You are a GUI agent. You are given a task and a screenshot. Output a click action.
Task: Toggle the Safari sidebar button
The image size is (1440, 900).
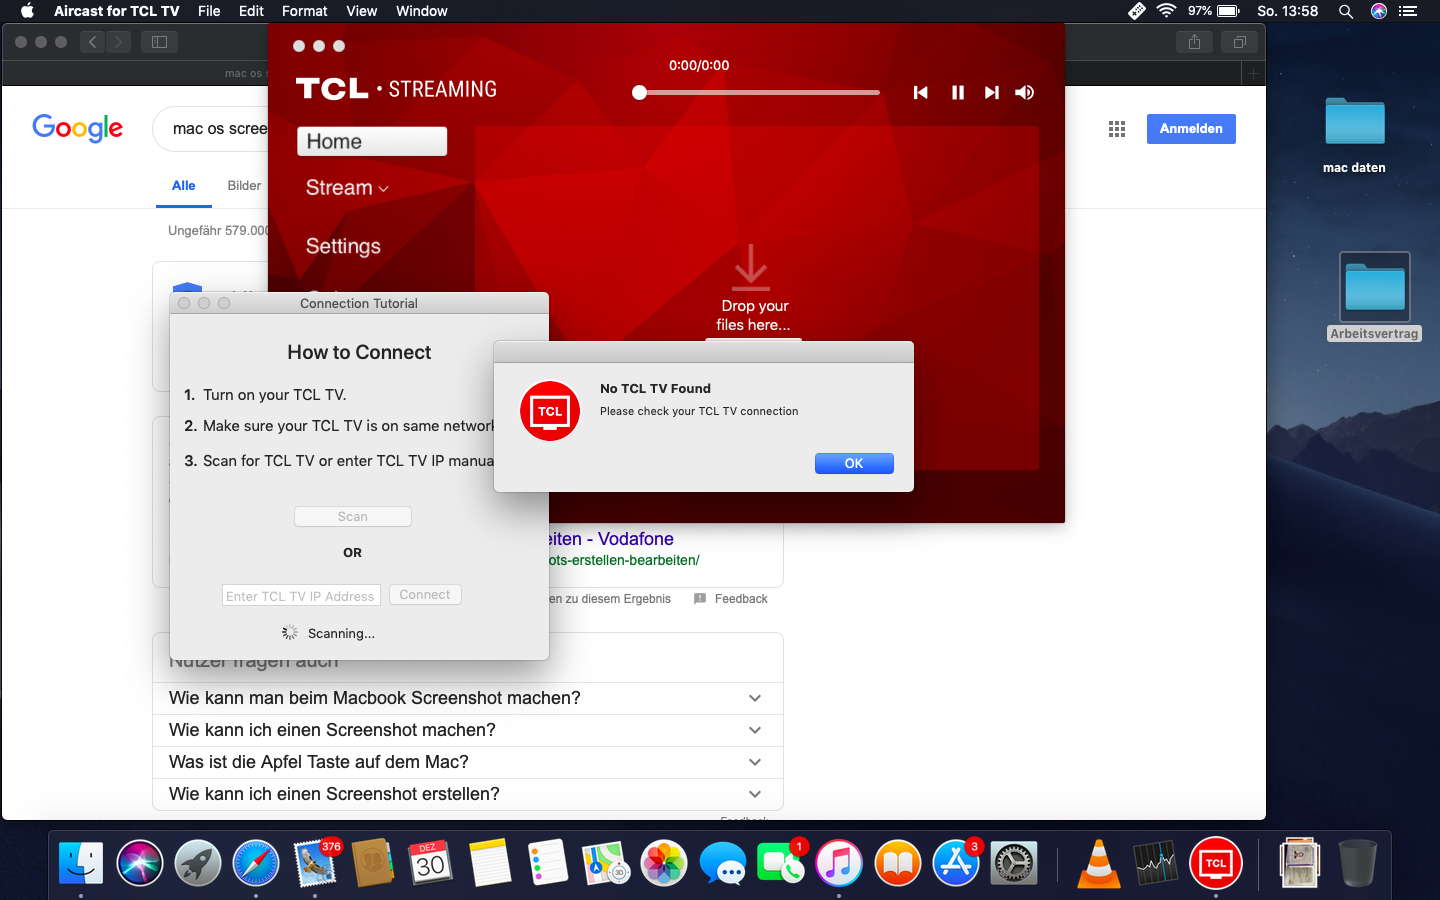click(x=159, y=42)
